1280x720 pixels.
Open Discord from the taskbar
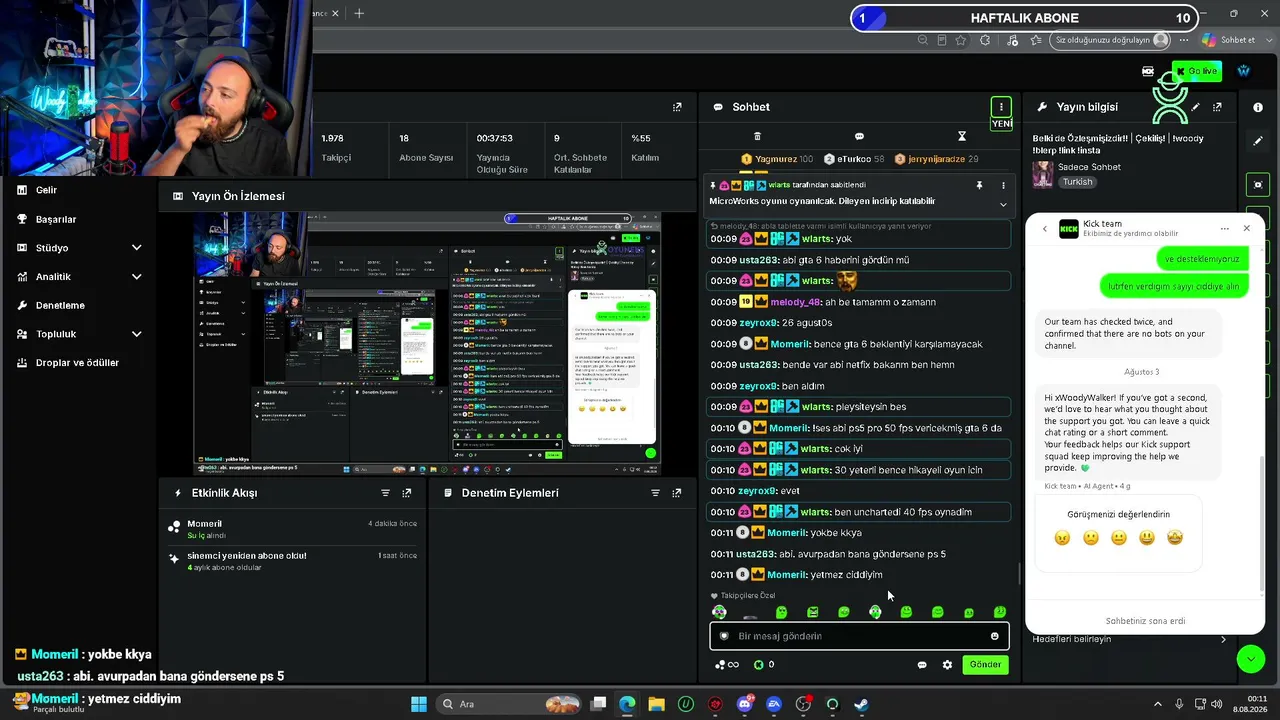pyautogui.click(x=744, y=704)
